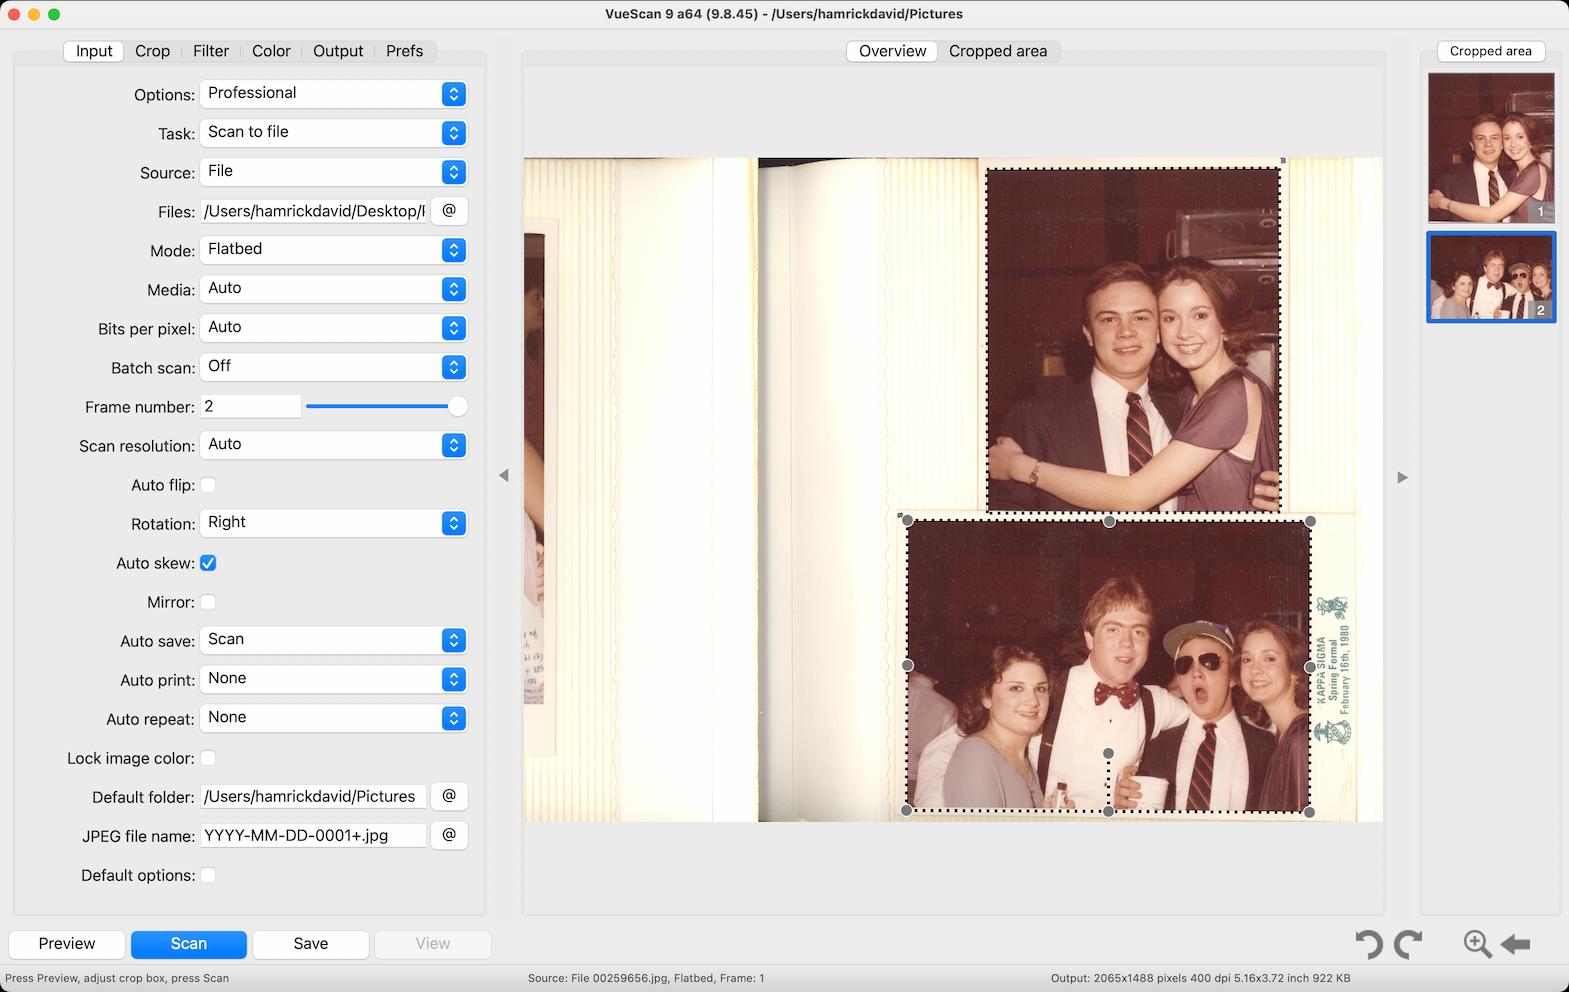
Task: Open the Rotation dropdown showing Right
Action: click(334, 523)
